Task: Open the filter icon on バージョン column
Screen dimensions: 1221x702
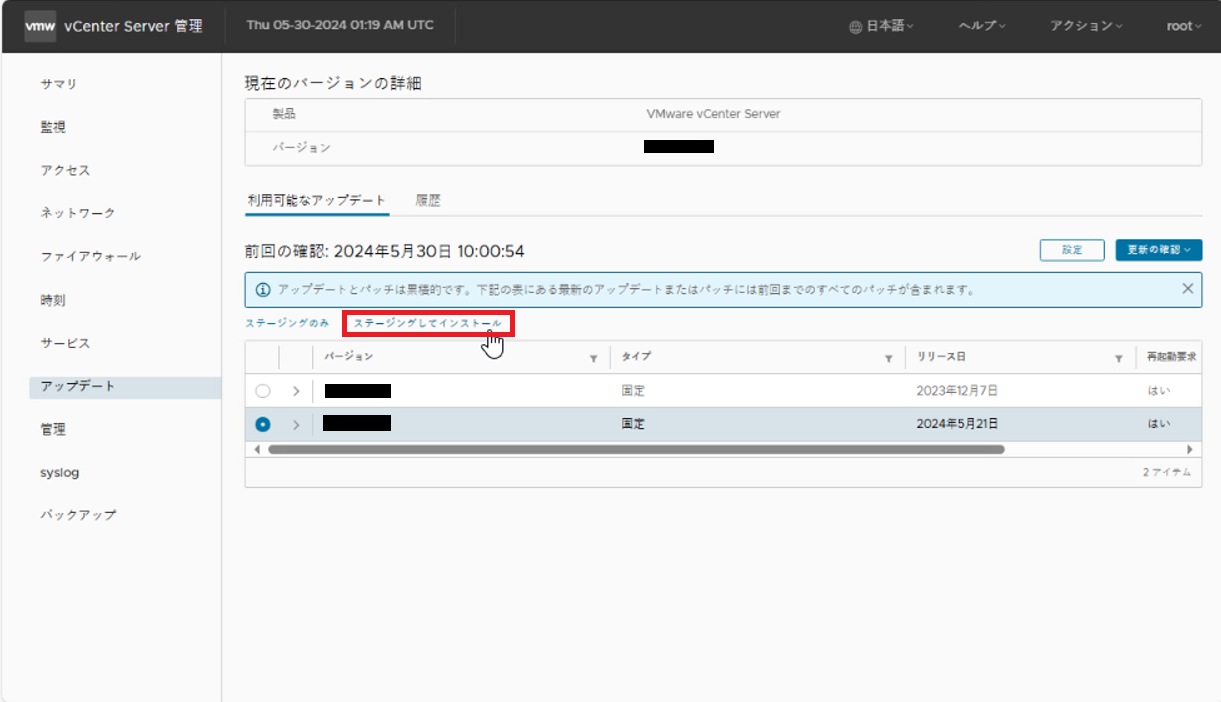Action: [593, 357]
